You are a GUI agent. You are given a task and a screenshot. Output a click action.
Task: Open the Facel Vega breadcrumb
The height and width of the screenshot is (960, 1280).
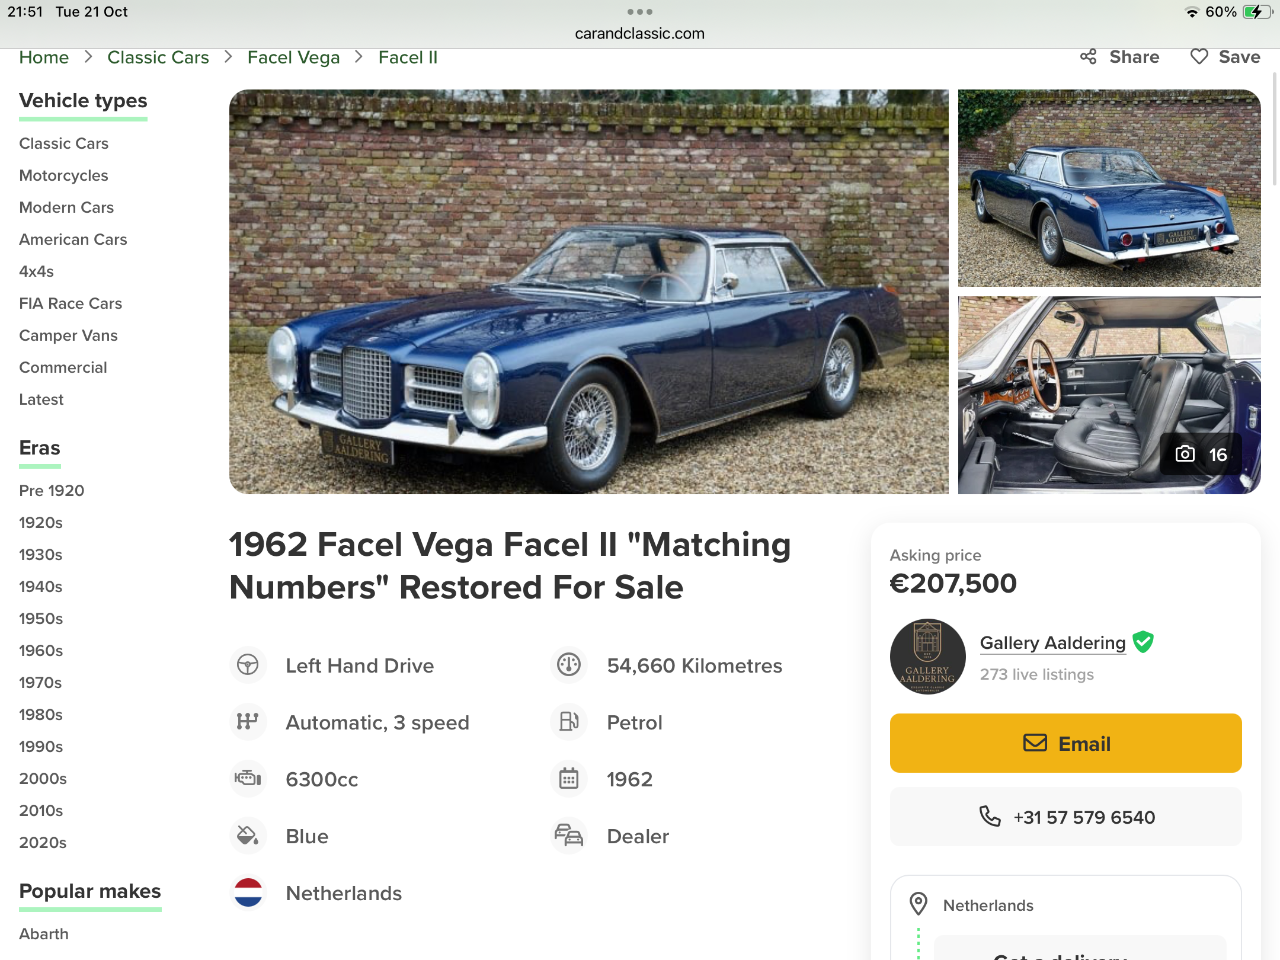(x=293, y=58)
